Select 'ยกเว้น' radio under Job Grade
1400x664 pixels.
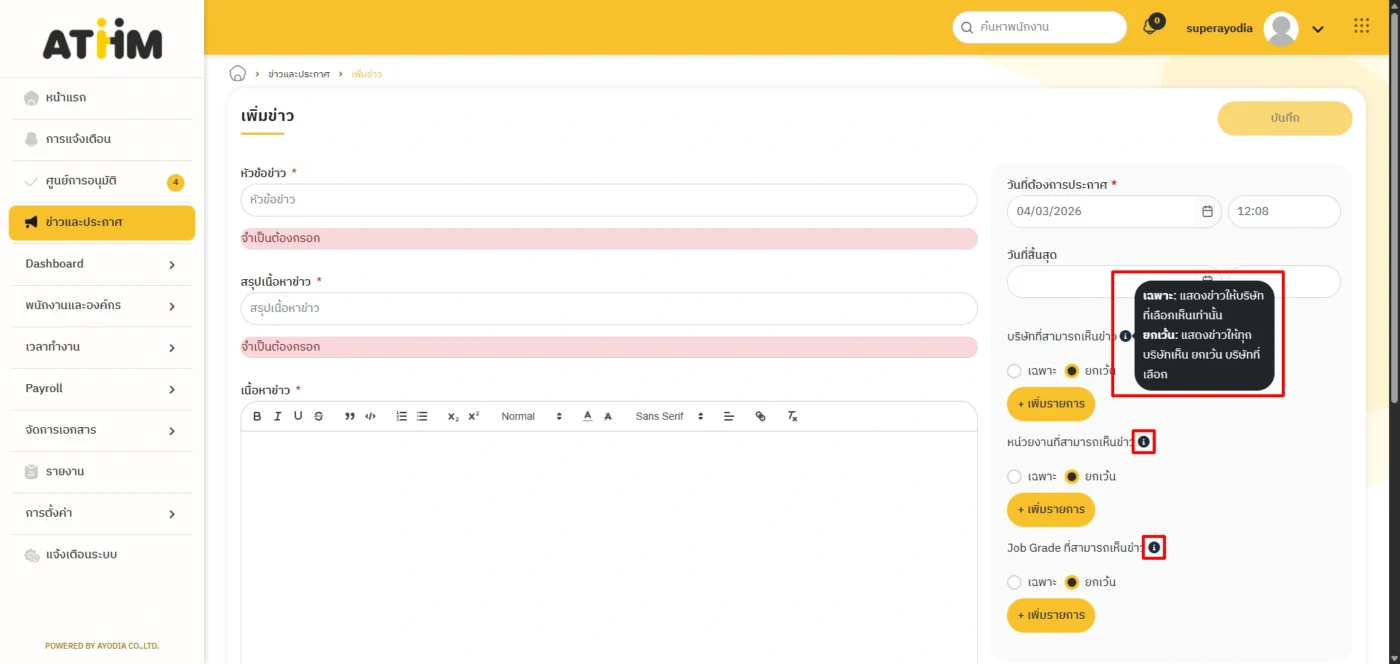1072,582
